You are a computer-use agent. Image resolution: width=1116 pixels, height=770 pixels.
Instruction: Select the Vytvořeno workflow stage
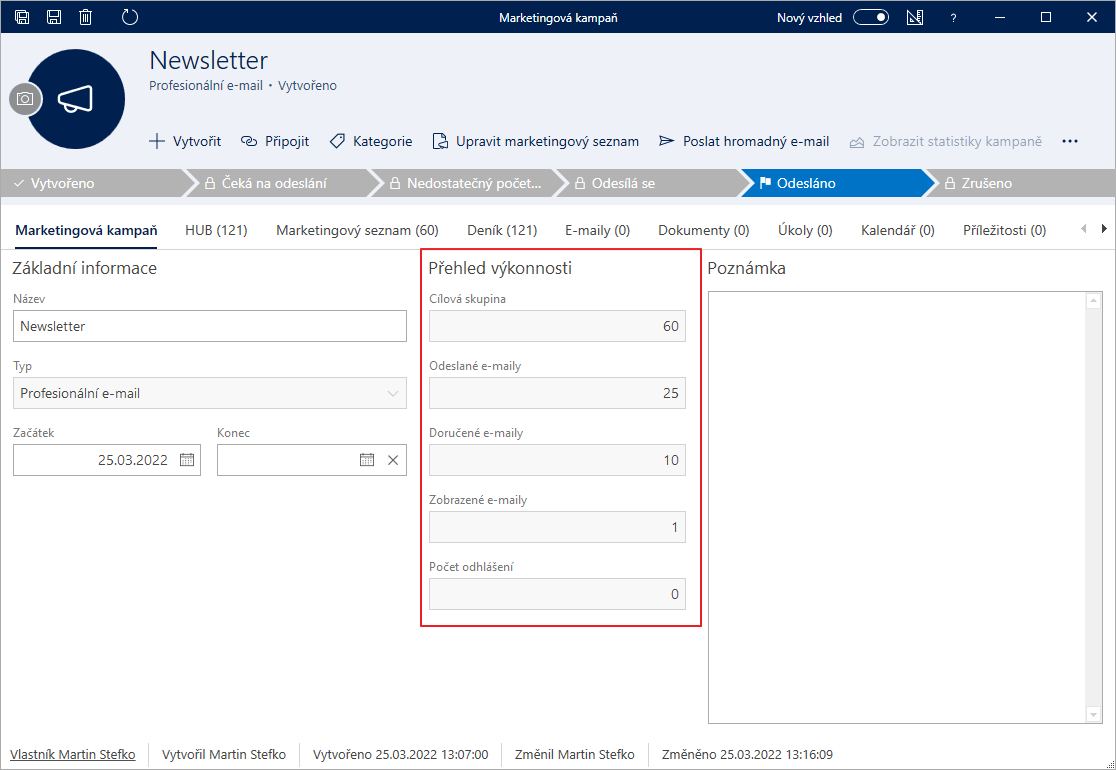click(93, 183)
